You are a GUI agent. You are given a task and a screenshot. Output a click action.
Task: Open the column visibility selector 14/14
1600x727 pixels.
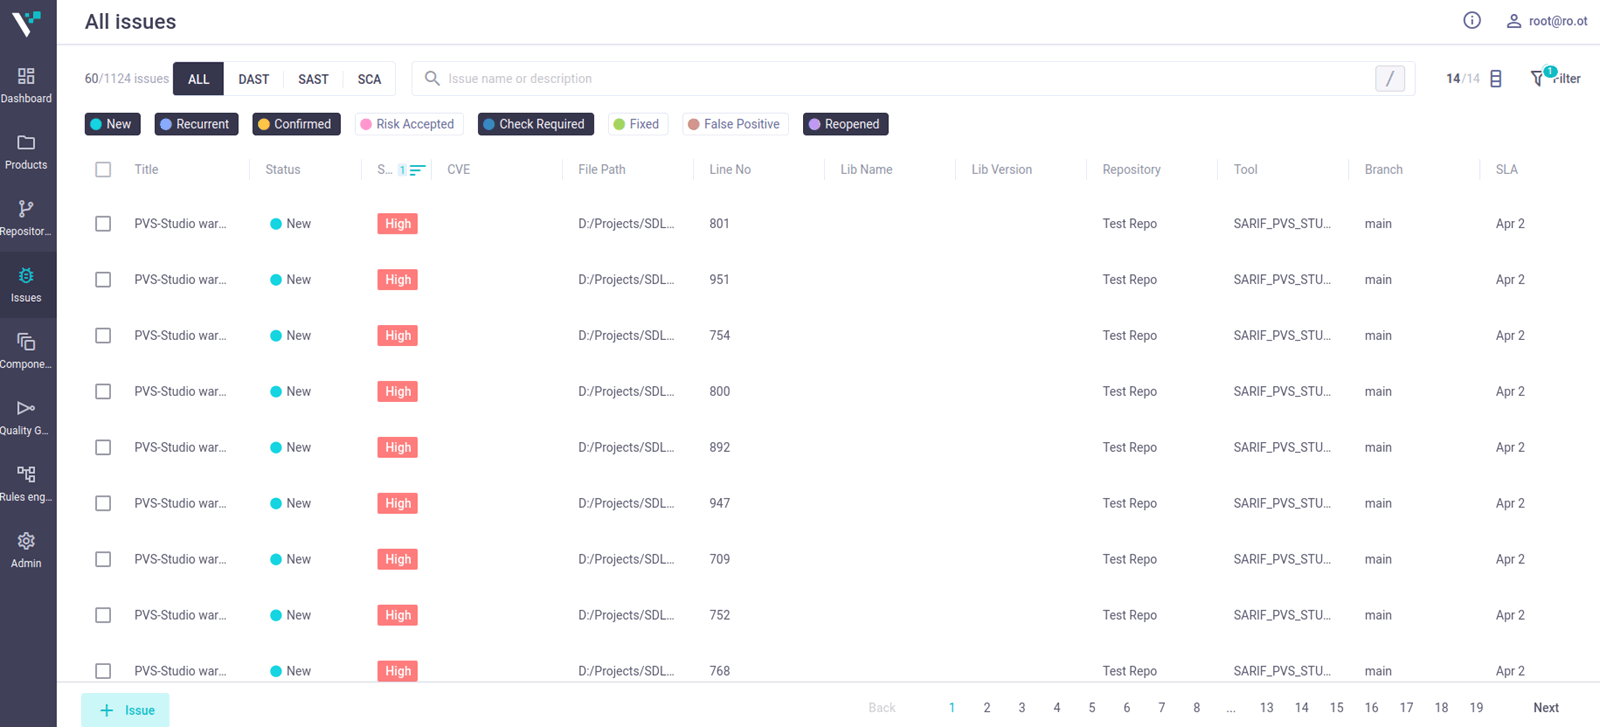click(1495, 78)
